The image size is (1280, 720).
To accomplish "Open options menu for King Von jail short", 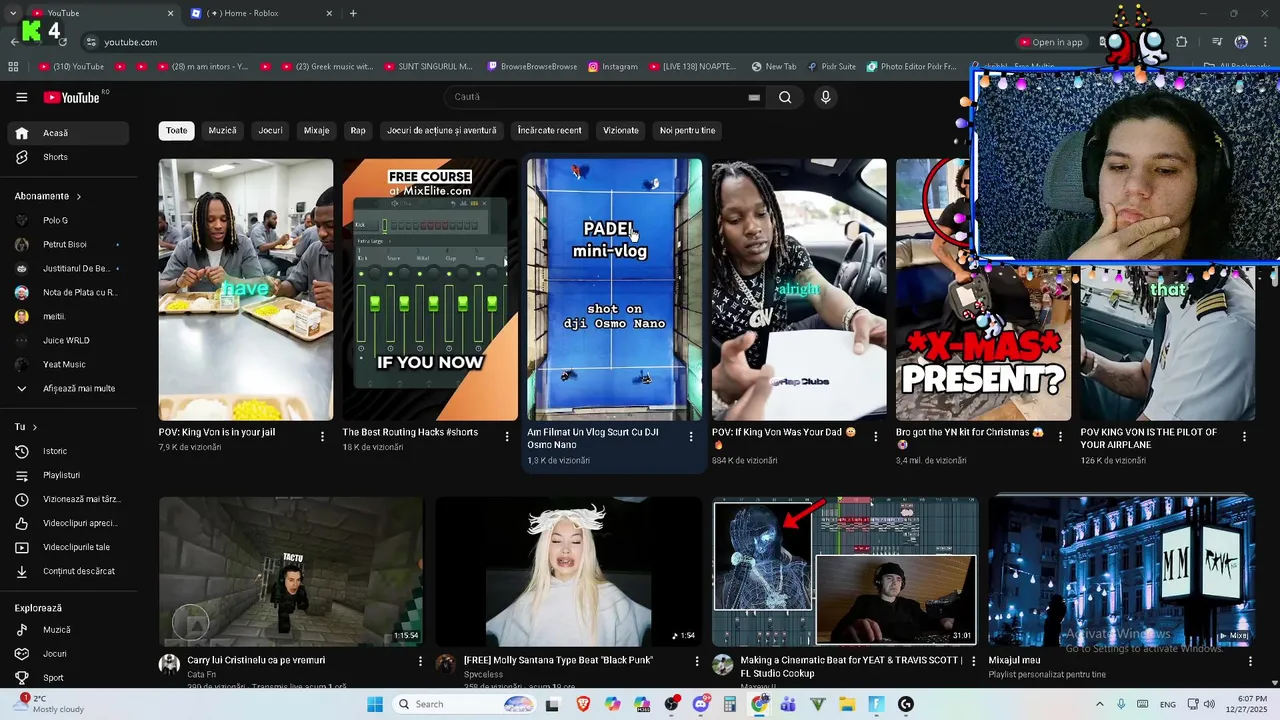I will pyautogui.click(x=322, y=436).
